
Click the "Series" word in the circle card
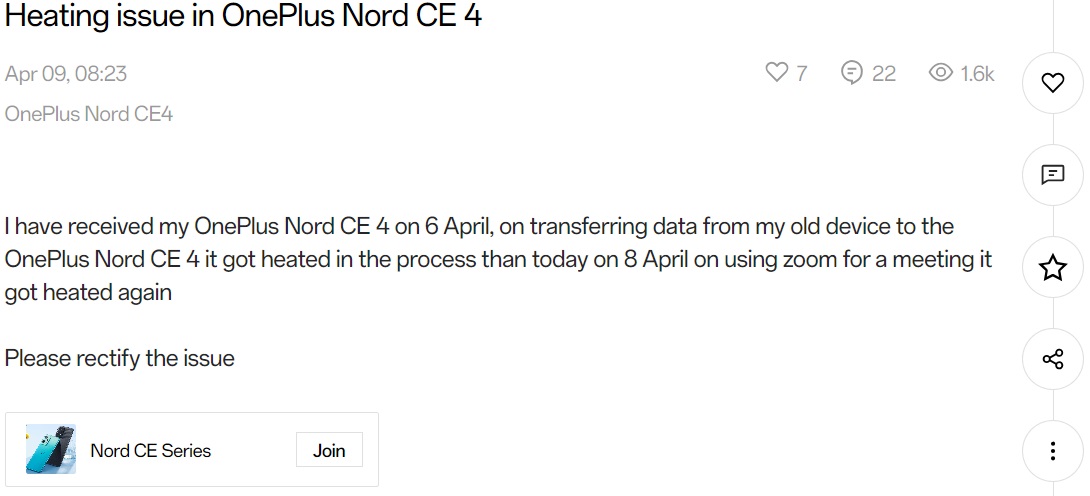[x=186, y=451]
